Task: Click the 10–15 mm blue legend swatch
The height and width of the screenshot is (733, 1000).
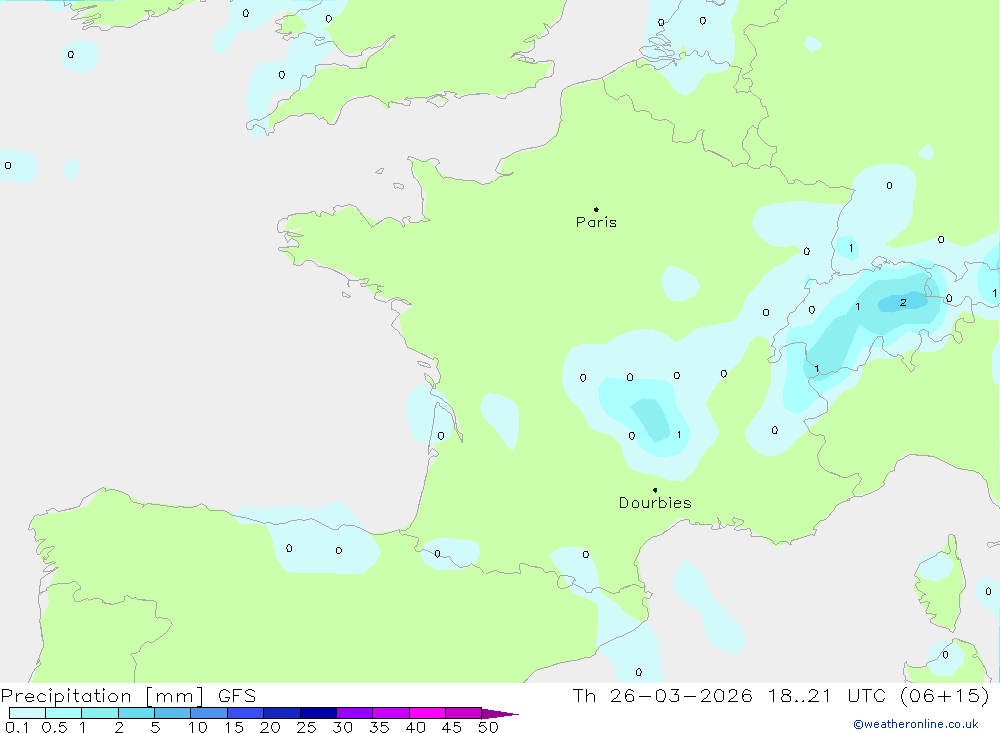Action: (209, 713)
